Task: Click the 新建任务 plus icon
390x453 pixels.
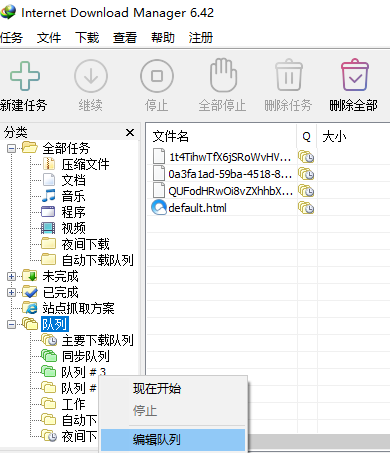Action: [25, 76]
